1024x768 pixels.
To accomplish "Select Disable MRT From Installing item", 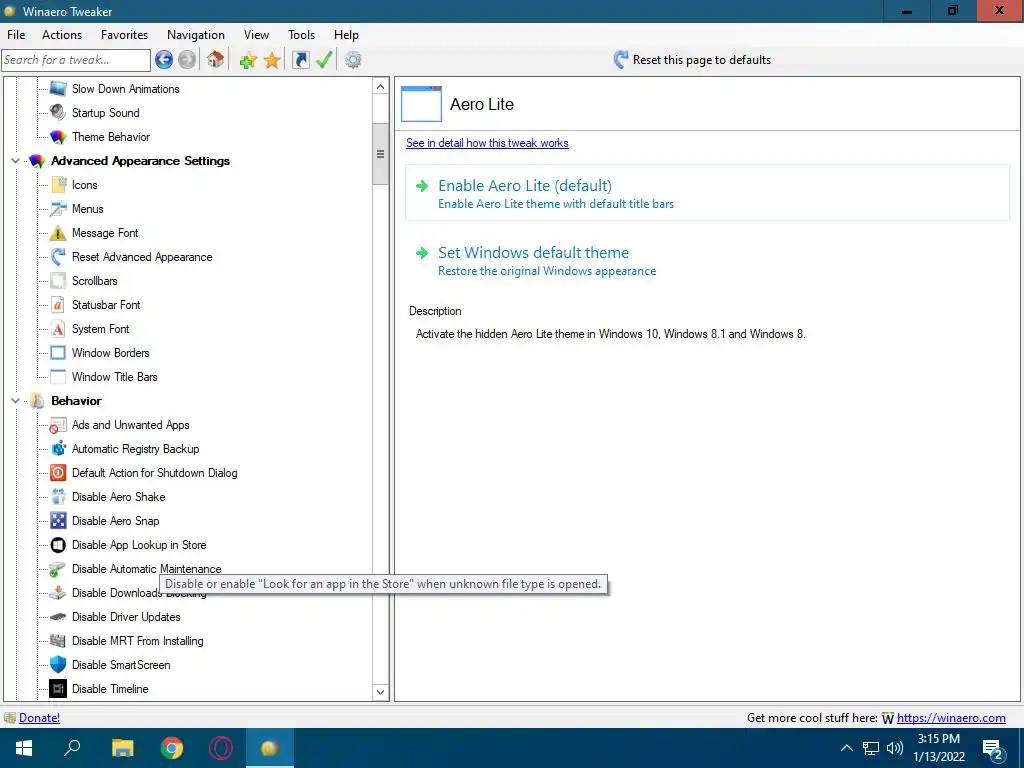I will coord(137,641).
